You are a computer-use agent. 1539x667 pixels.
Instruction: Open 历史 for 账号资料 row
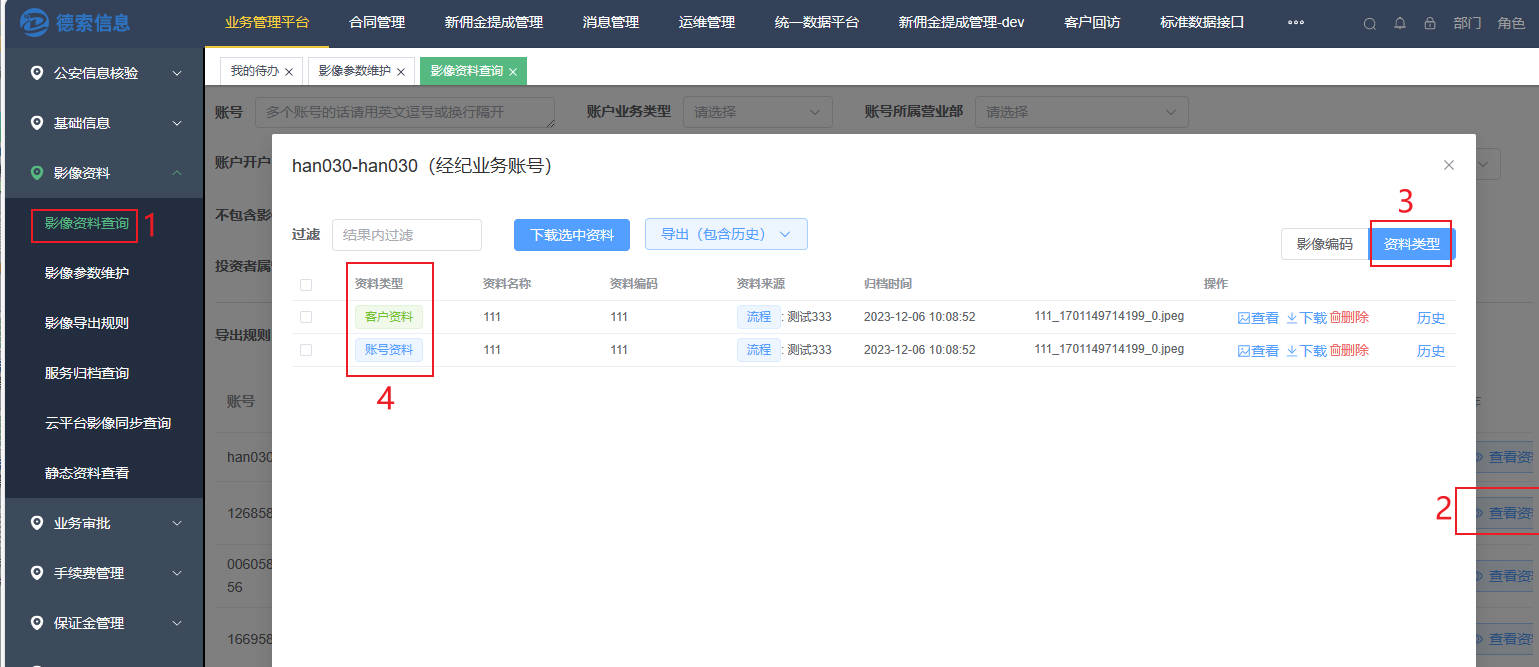pyautogui.click(x=1431, y=350)
